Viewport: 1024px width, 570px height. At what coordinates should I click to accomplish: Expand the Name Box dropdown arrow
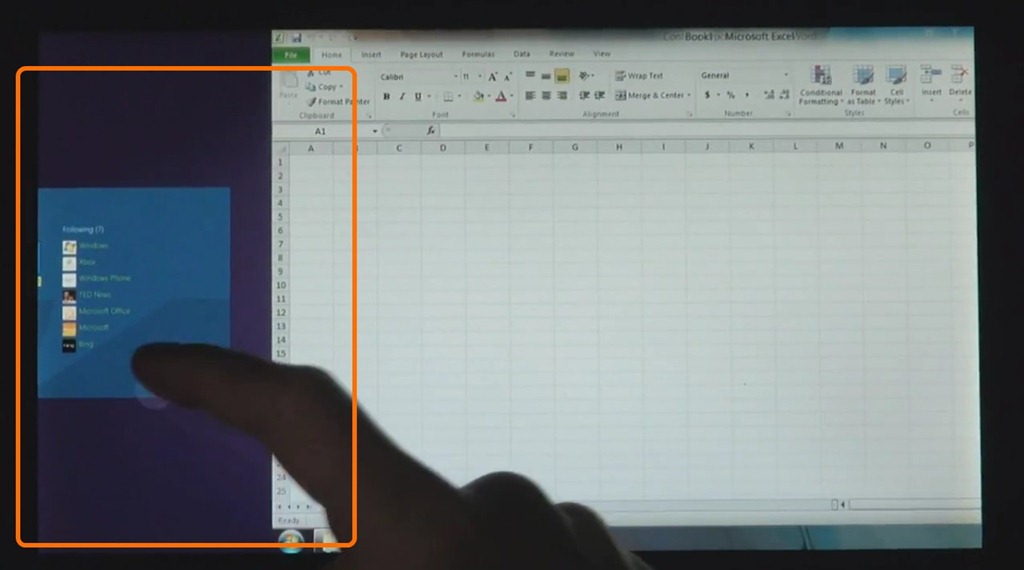375,131
